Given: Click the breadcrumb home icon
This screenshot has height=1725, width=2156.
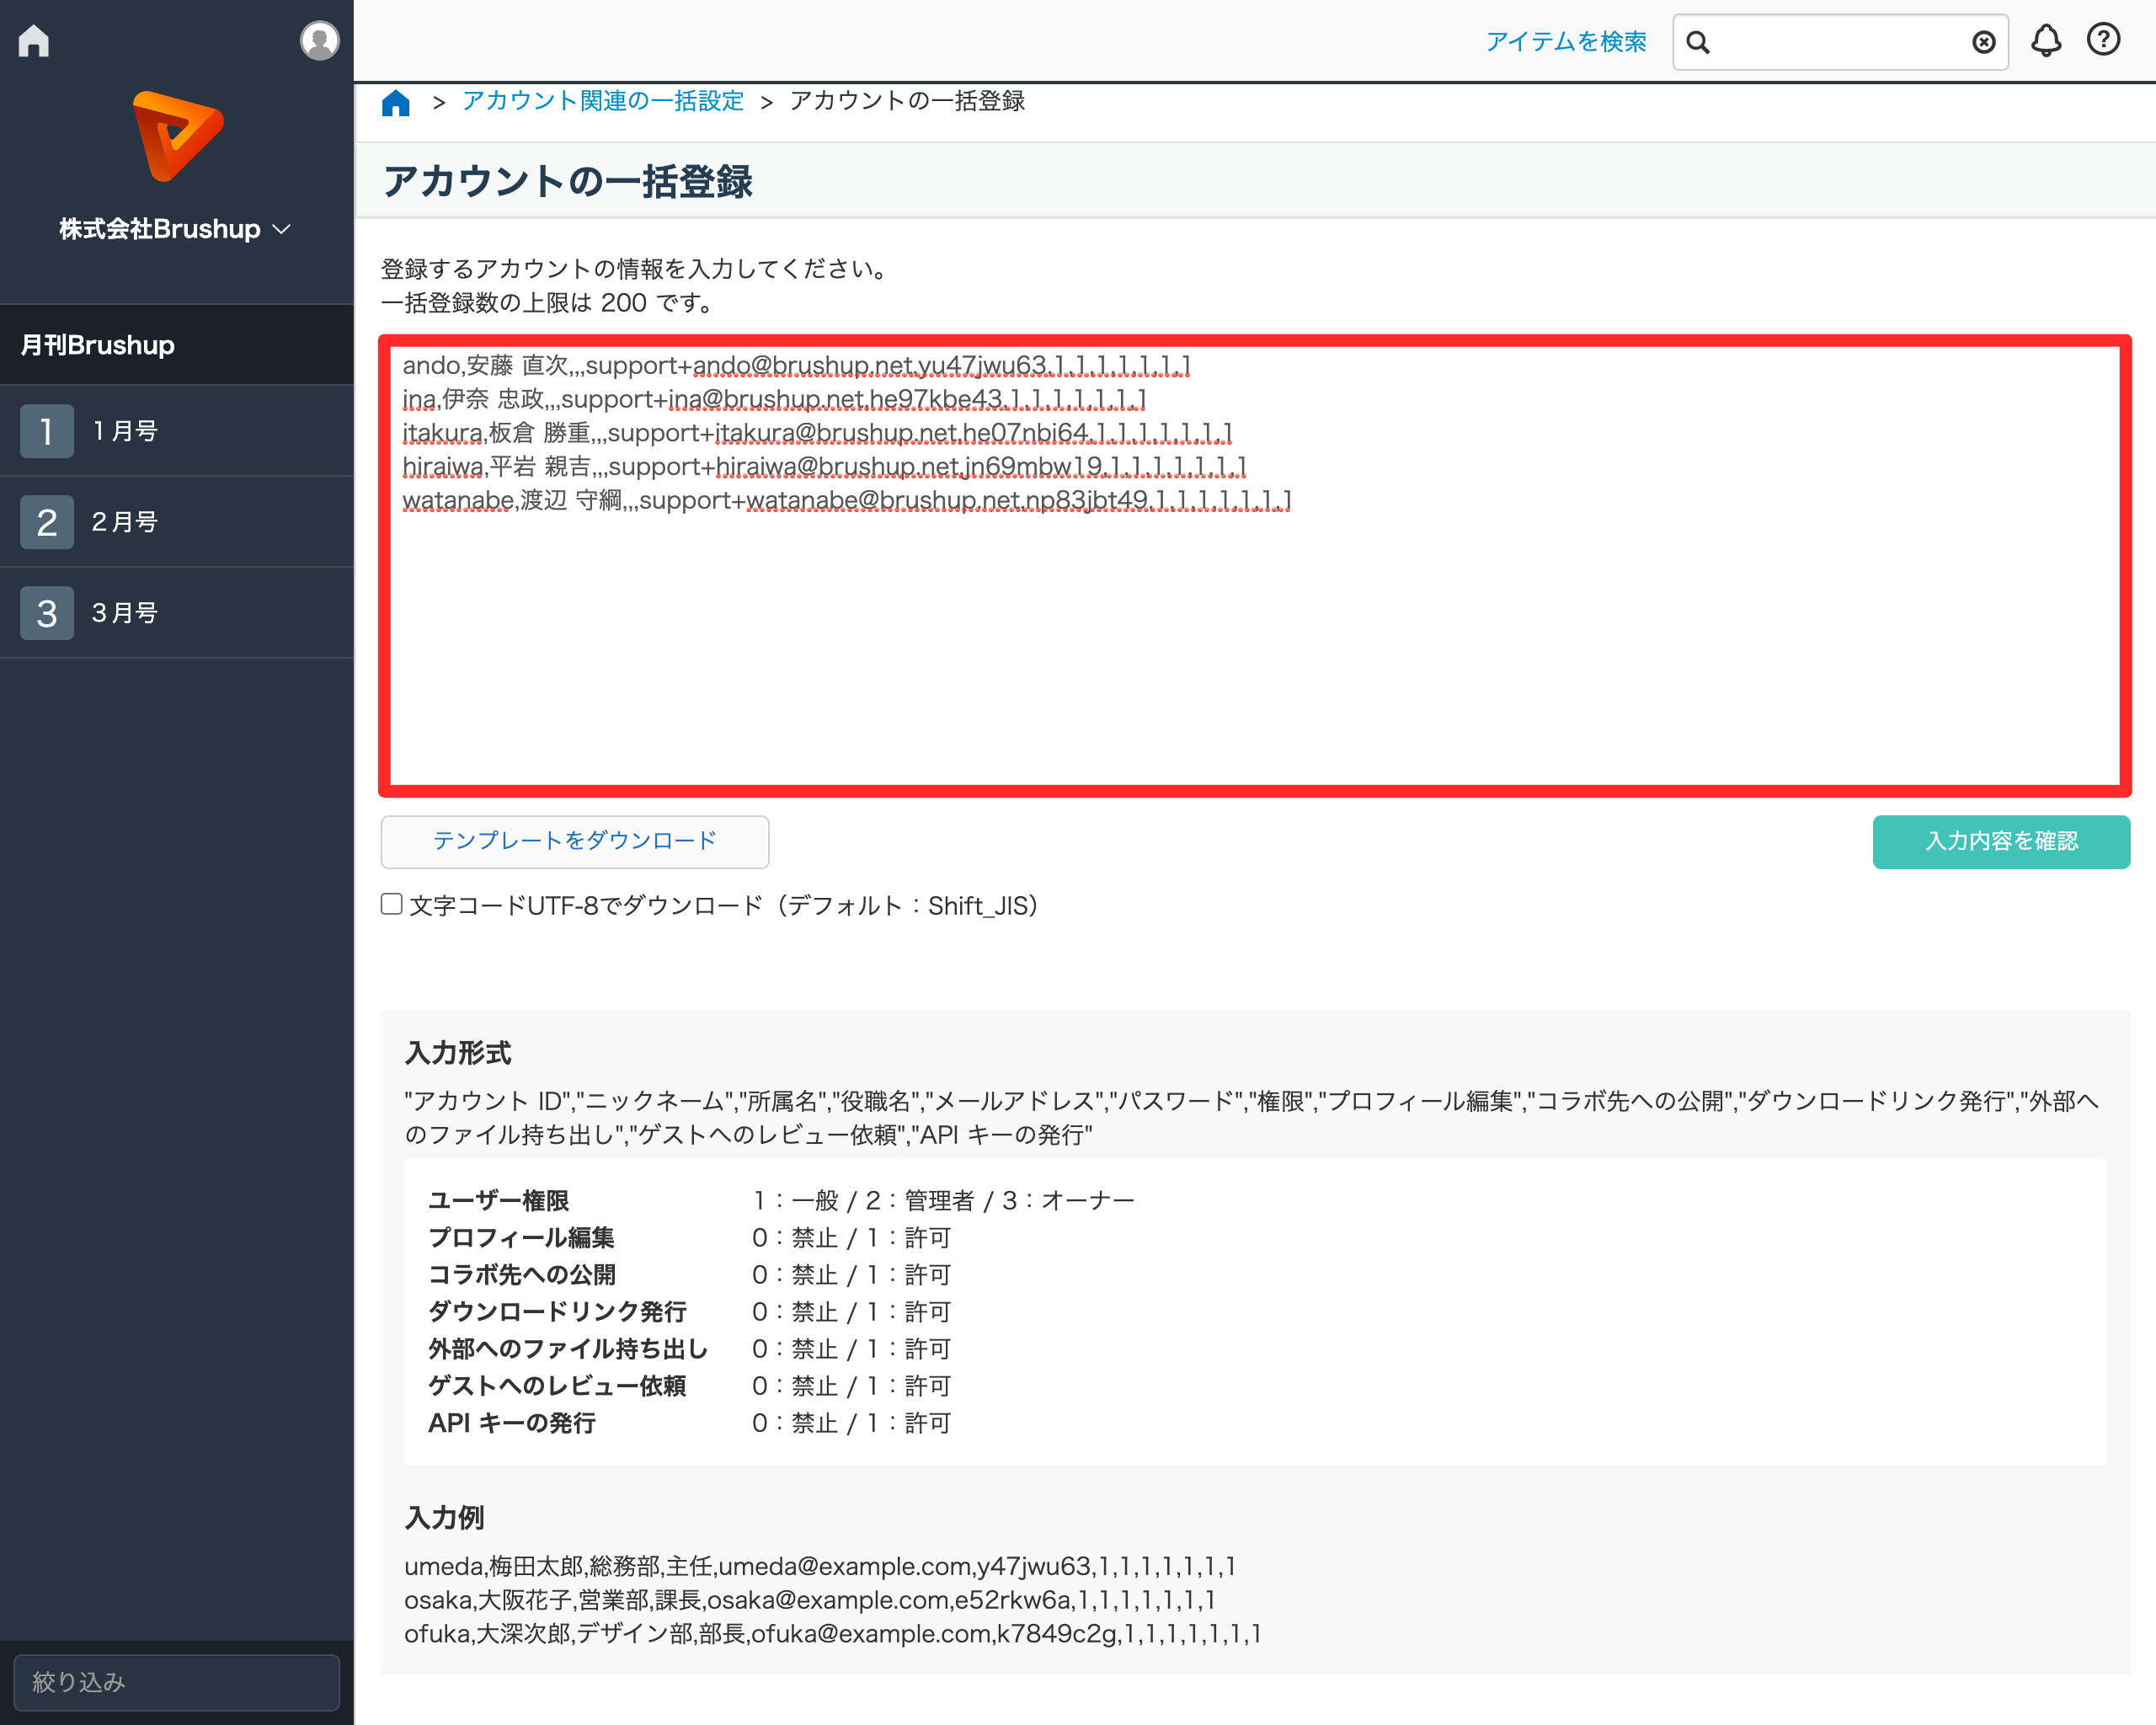Looking at the screenshot, I should pyautogui.click(x=396, y=102).
